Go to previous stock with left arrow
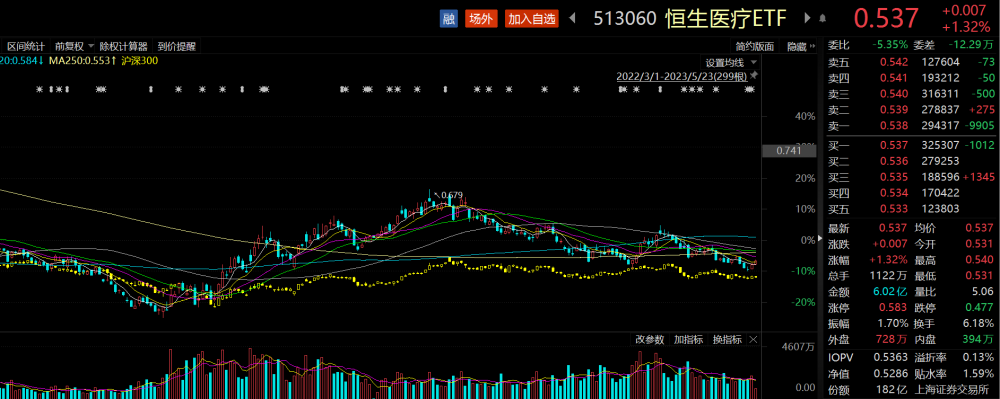 [572, 18]
